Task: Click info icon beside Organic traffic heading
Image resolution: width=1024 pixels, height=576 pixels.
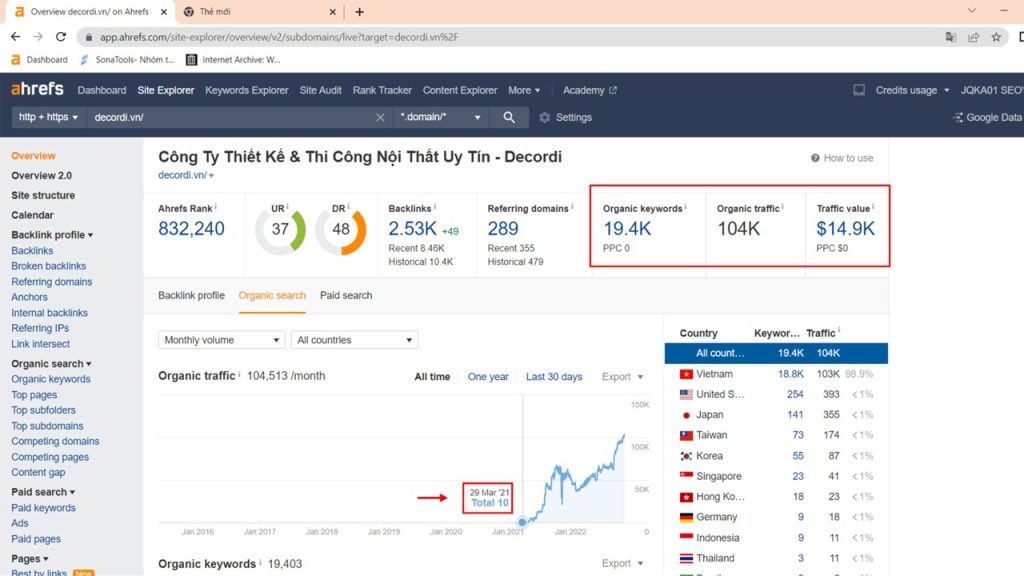Action: (x=239, y=375)
